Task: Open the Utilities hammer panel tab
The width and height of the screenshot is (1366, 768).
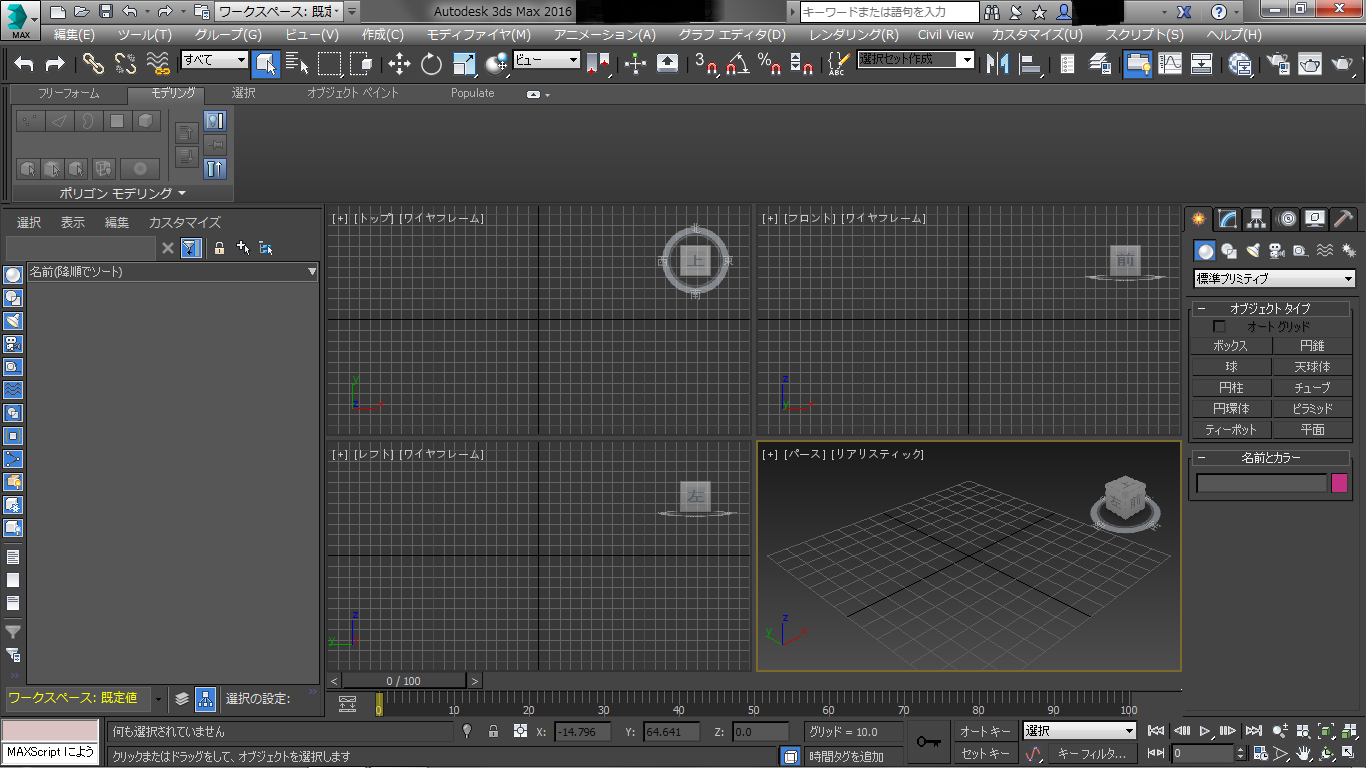Action: tap(1344, 219)
